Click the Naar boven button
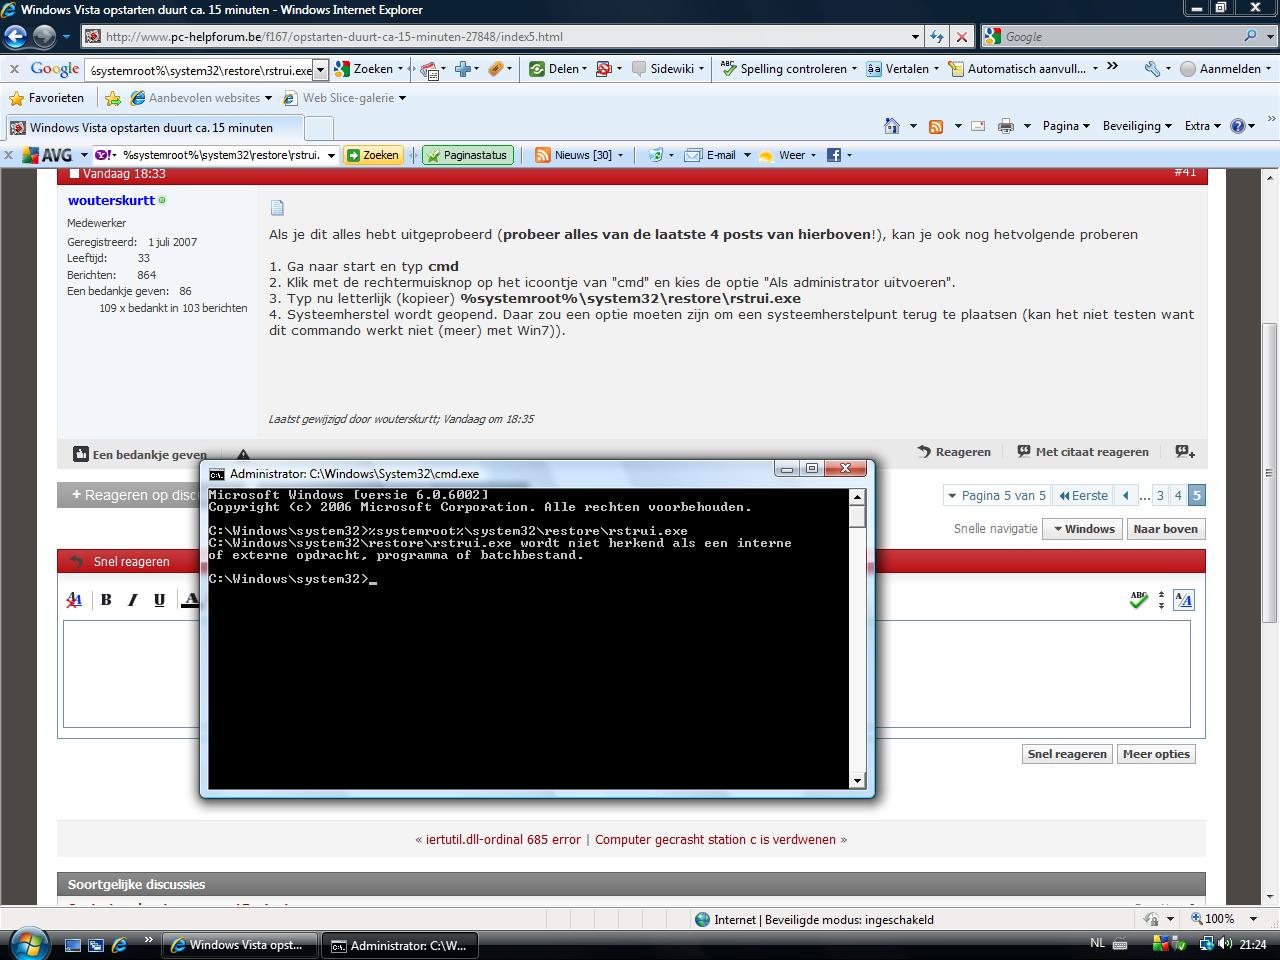The width and height of the screenshot is (1280, 960). [x=1165, y=529]
